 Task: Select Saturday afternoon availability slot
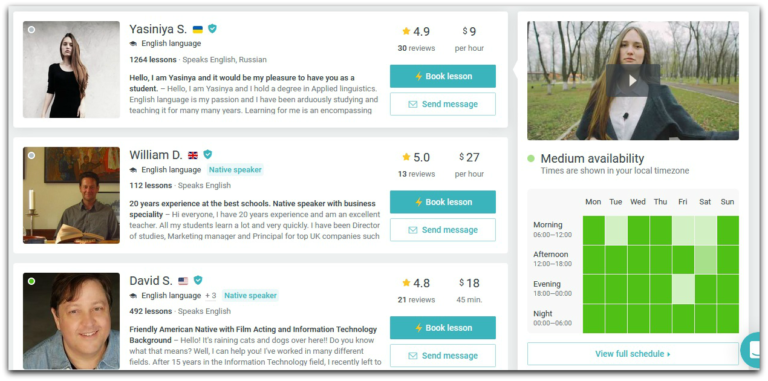tap(705, 260)
